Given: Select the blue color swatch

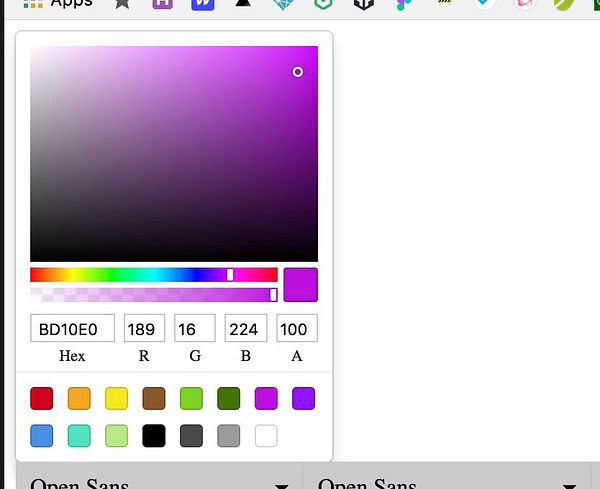Looking at the screenshot, I should 42,435.
